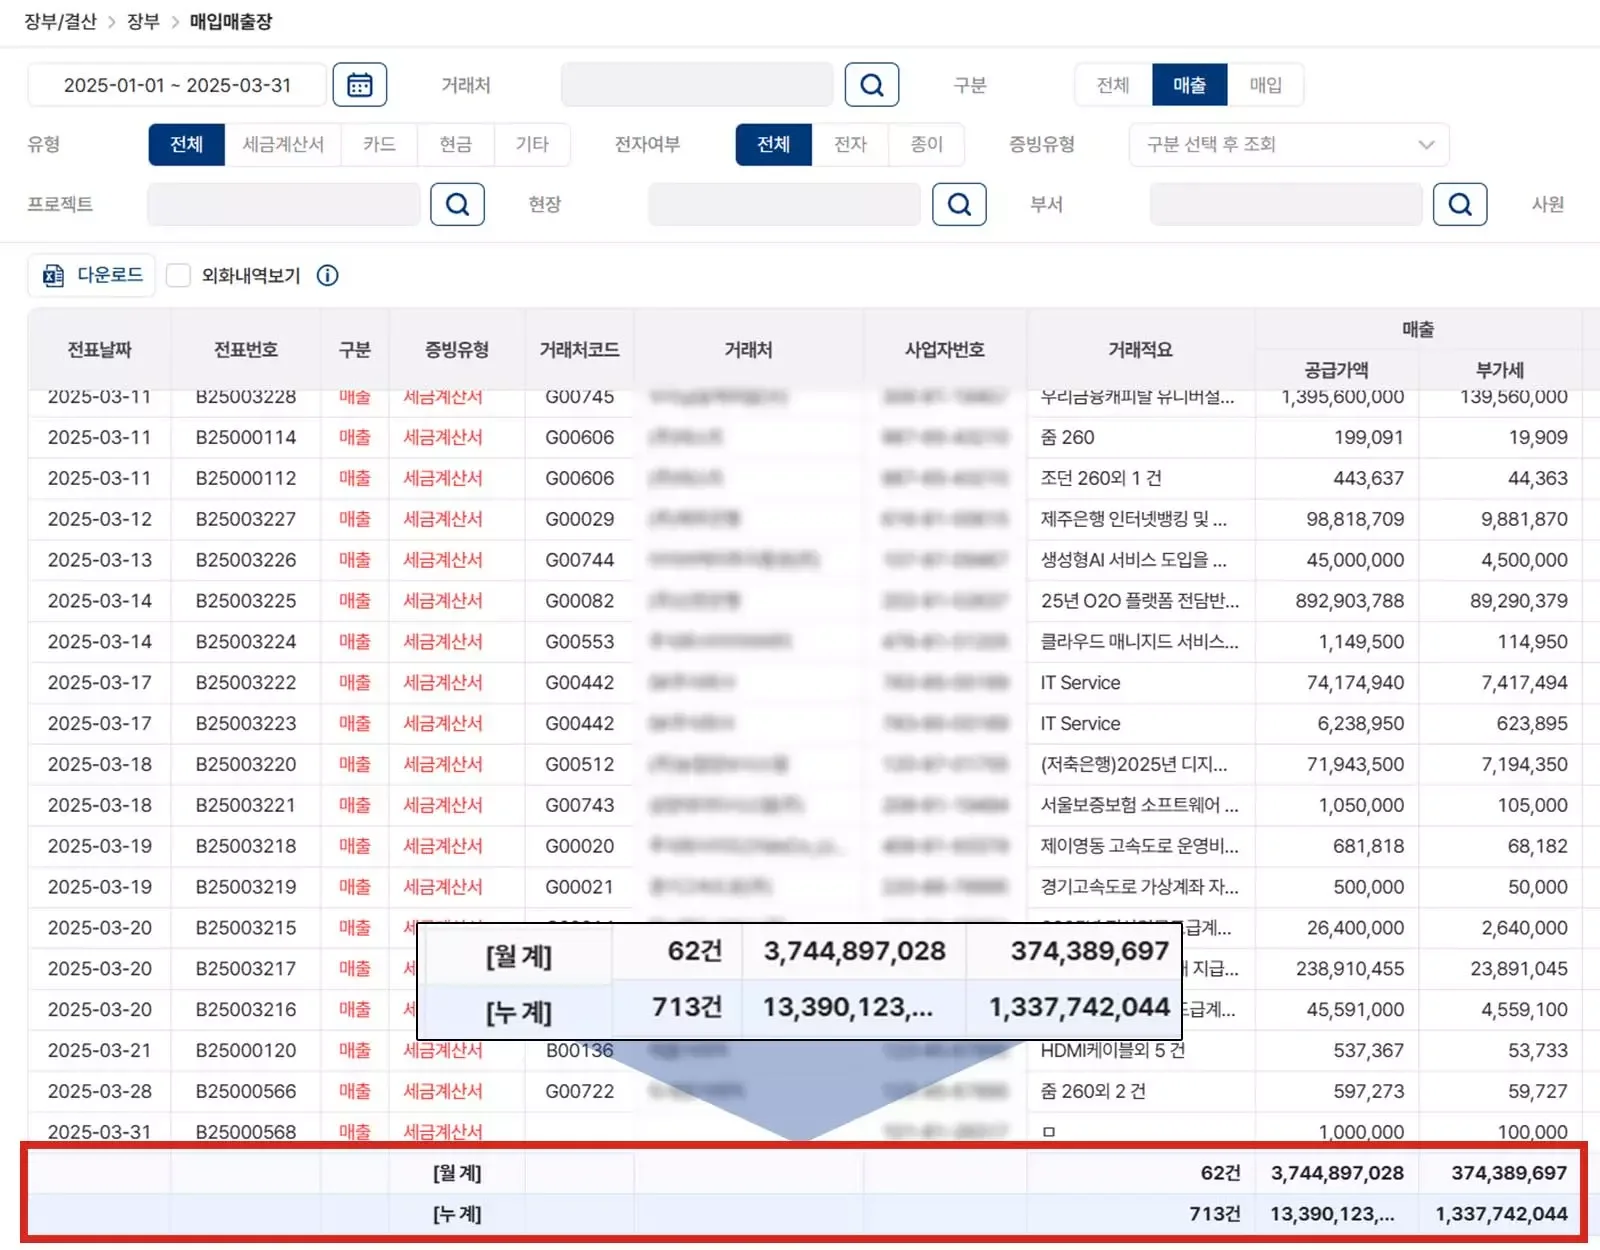Viewport: 1600px width, 1250px height.
Task: Click the 거래처 search magnifier icon
Action: pos(871,85)
